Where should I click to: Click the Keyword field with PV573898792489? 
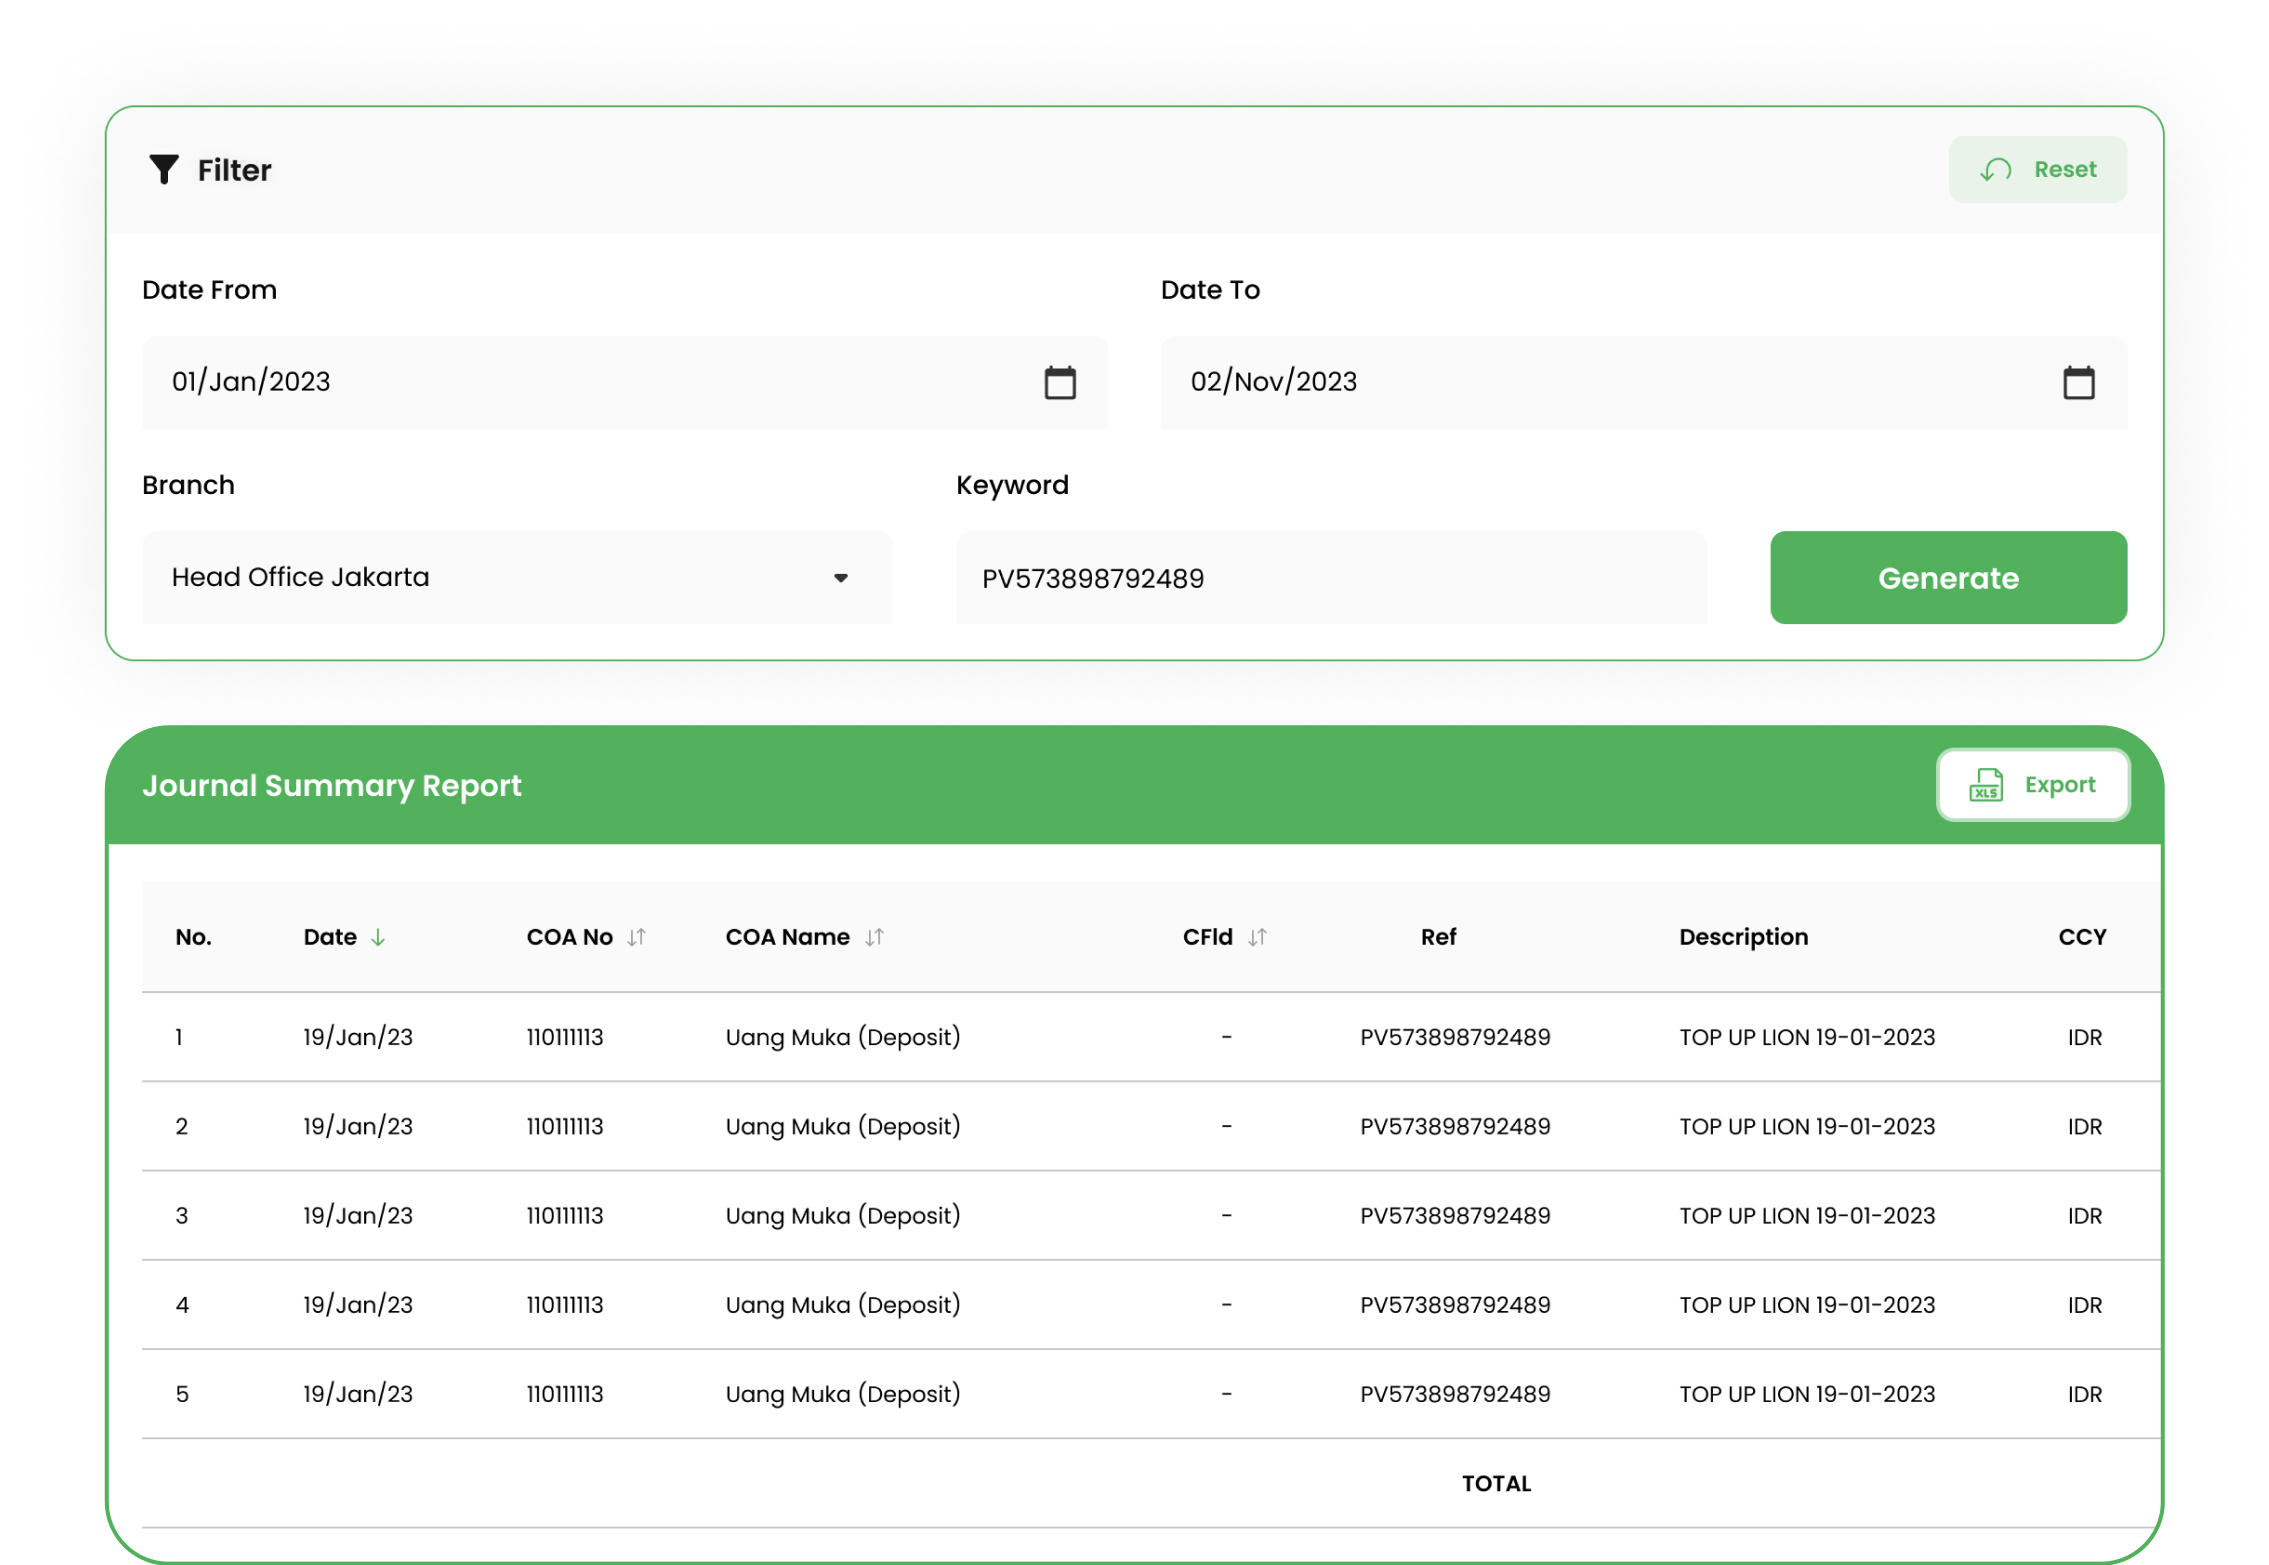tap(1330, 577)
